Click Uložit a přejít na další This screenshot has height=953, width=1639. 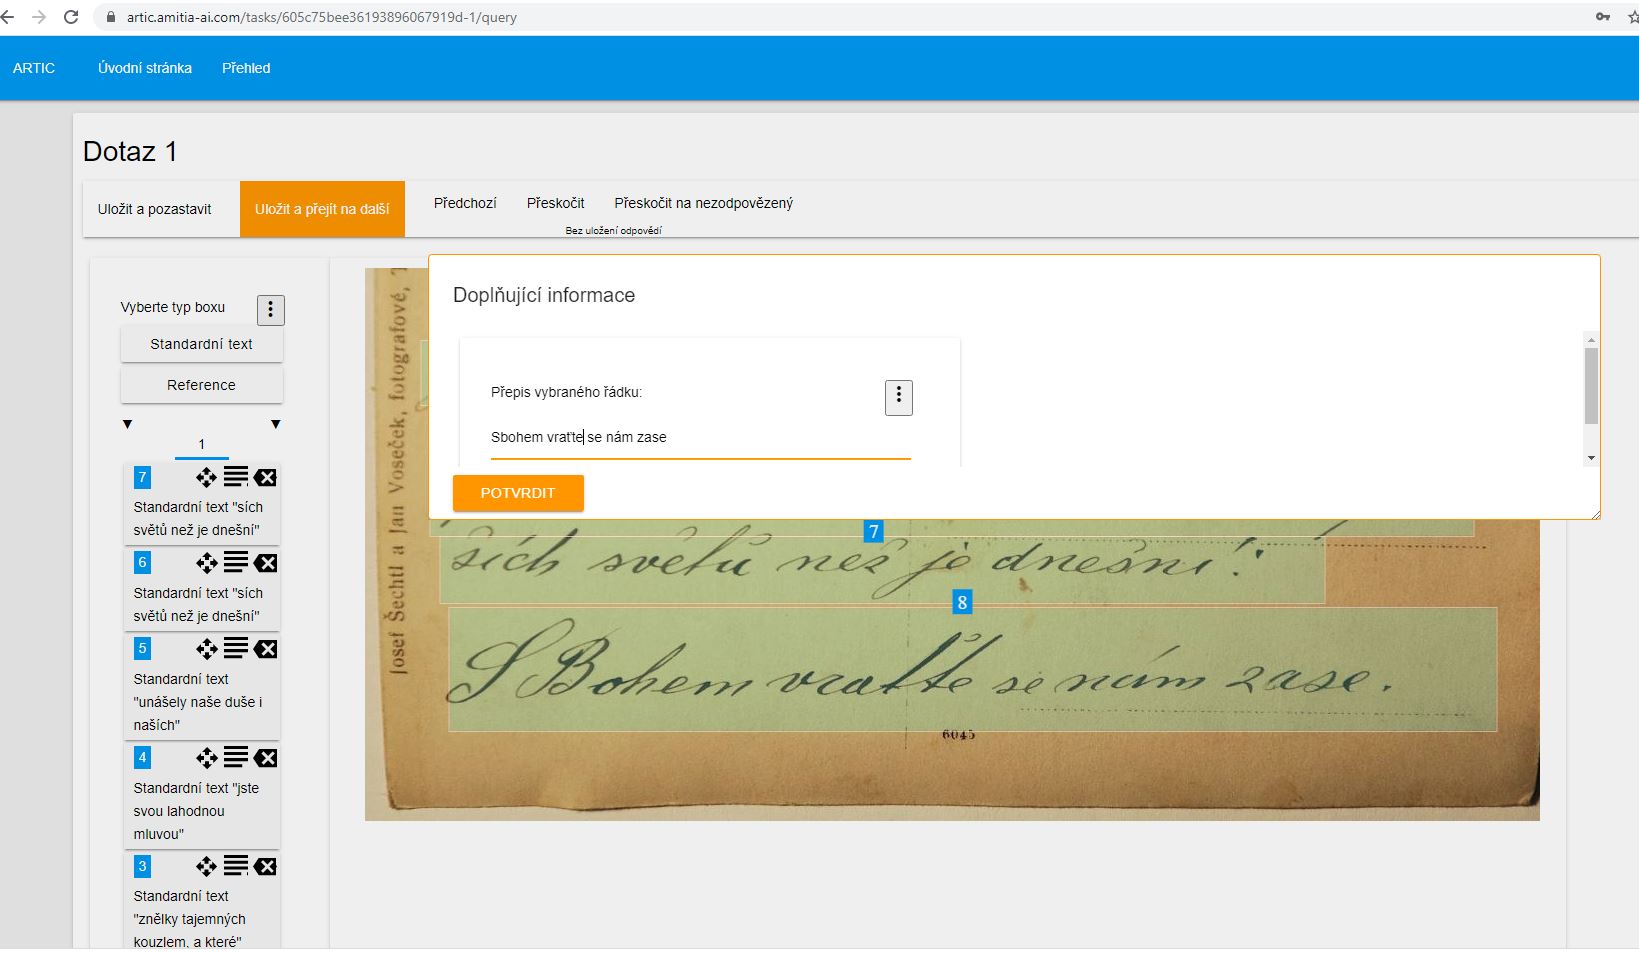322,209
